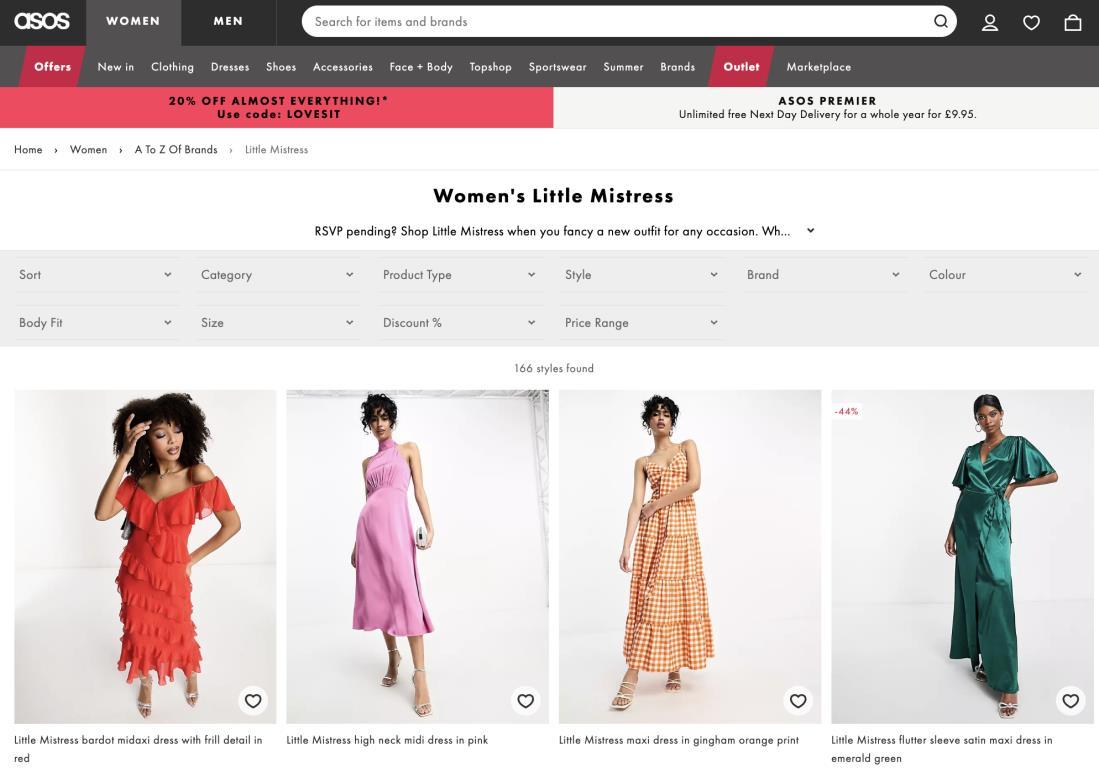
Task: Click the maxi dress in gingham orange print title
Action: tap(678, 740)
